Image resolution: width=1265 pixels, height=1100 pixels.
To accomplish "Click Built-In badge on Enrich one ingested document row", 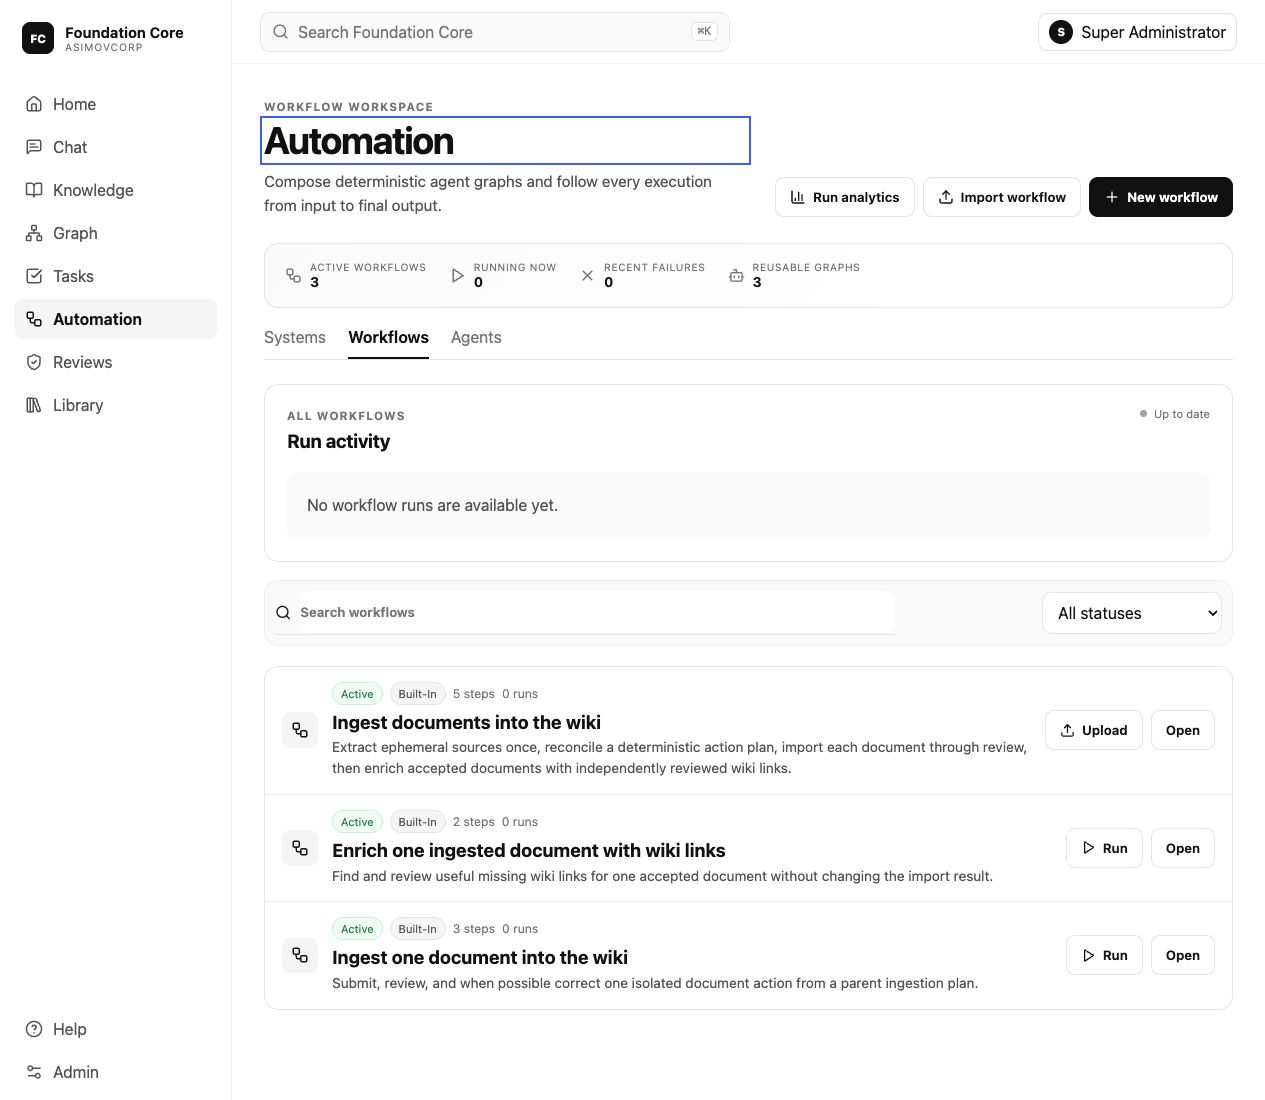I will click(x=417, y=822).
